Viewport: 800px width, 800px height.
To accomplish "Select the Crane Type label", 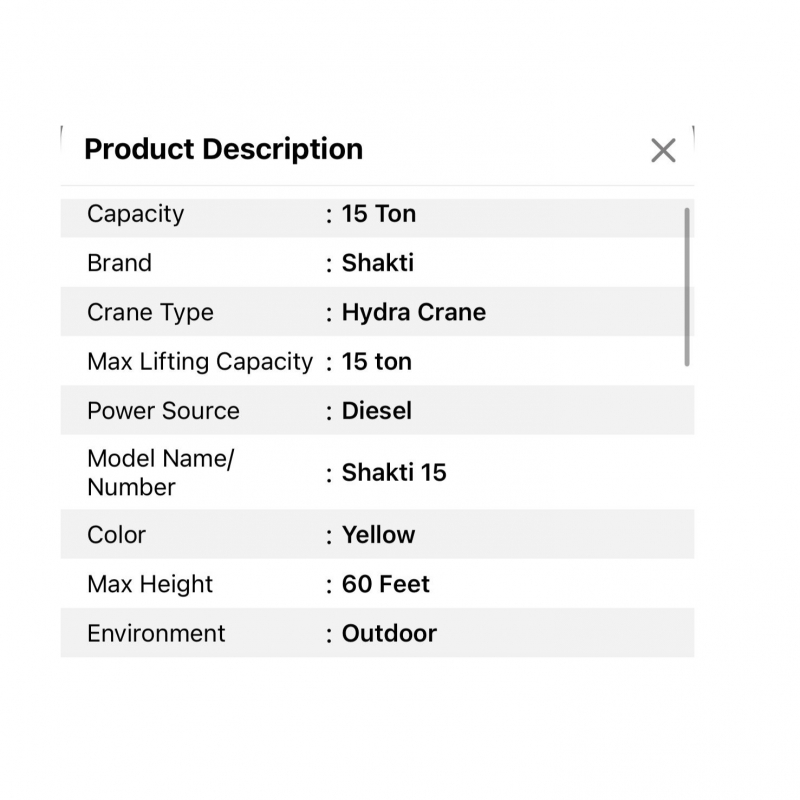I will 150,312.
